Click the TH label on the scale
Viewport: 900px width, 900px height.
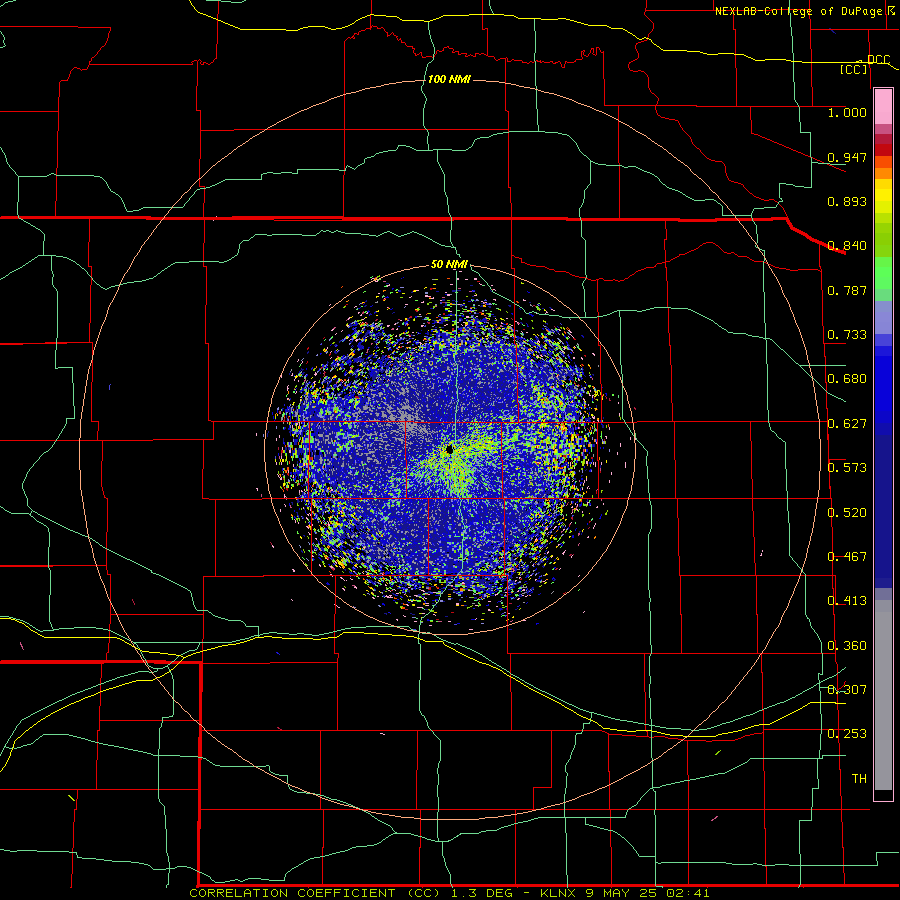click(x=859, y=779)
